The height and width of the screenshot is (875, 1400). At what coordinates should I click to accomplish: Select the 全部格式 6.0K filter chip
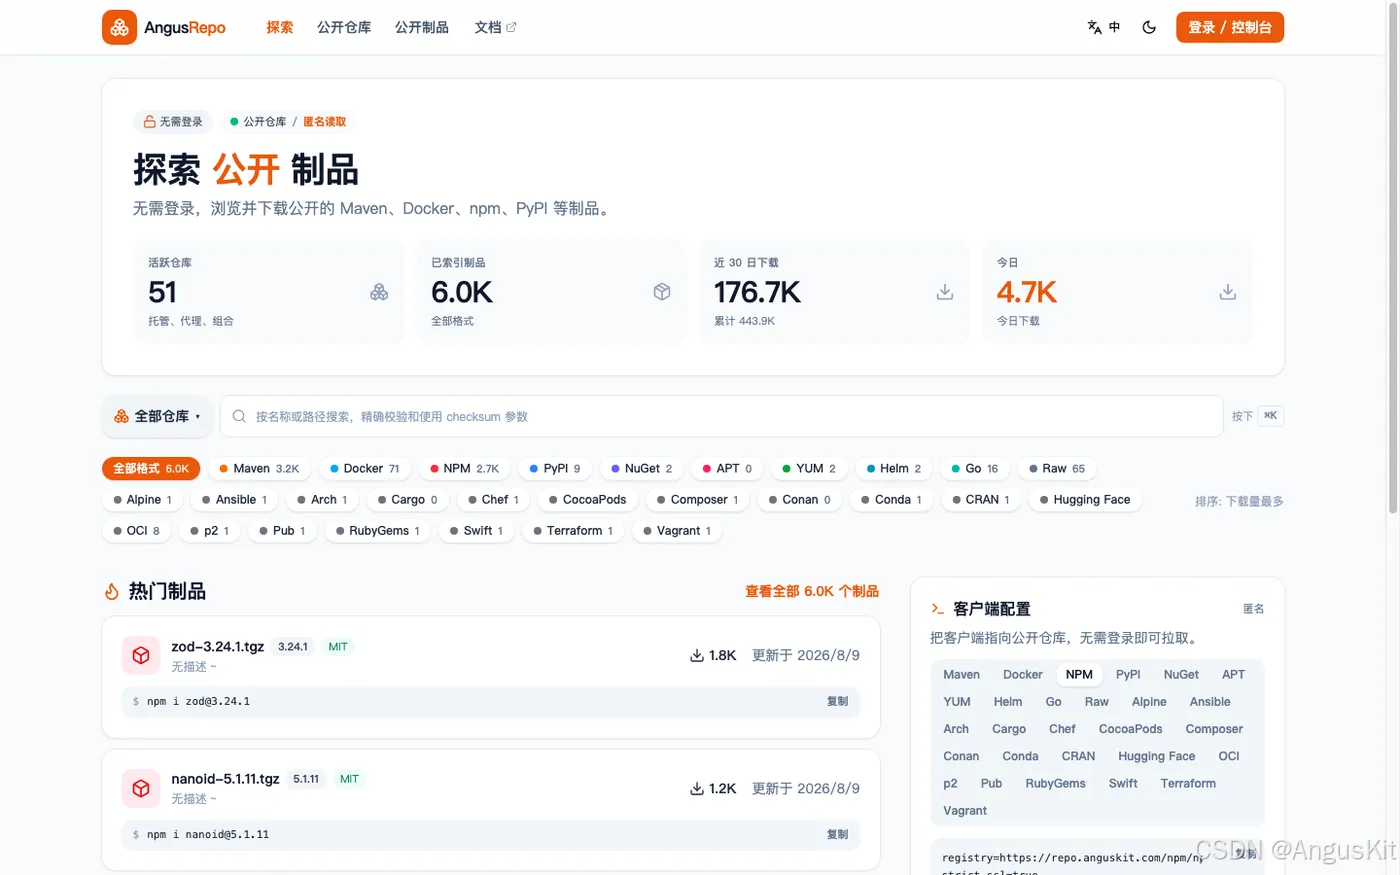point(151,468)
